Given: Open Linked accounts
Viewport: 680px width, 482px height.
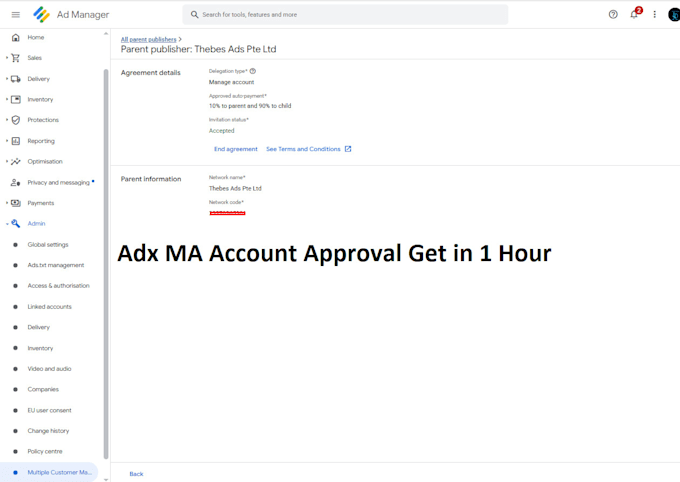Looking at the screenshot, I should pyautogui.click(x=49, y=307).
